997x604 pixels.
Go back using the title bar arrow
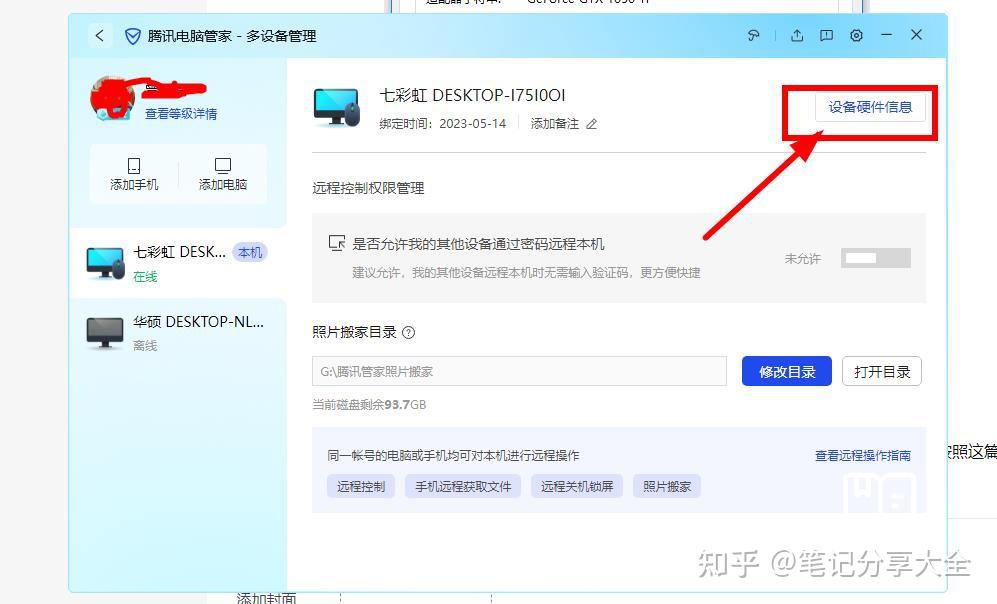click(x=100, y=36)
